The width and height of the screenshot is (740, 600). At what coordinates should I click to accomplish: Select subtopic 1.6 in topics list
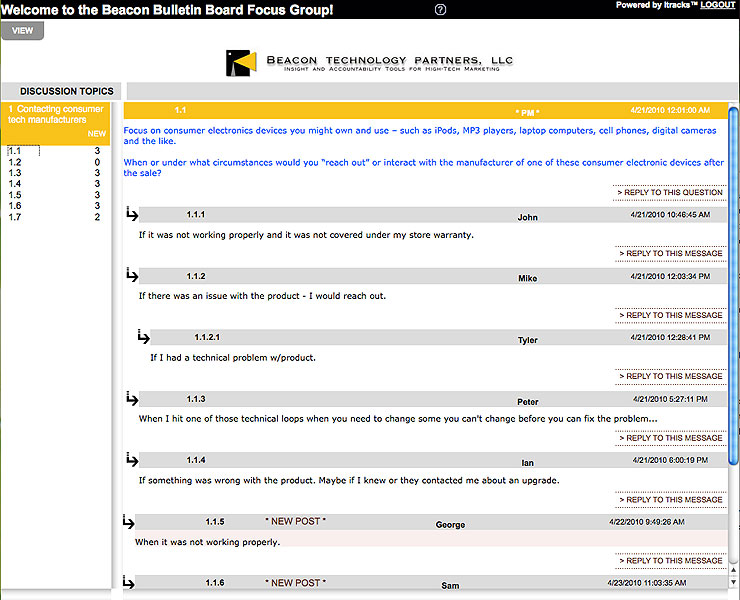15,206
